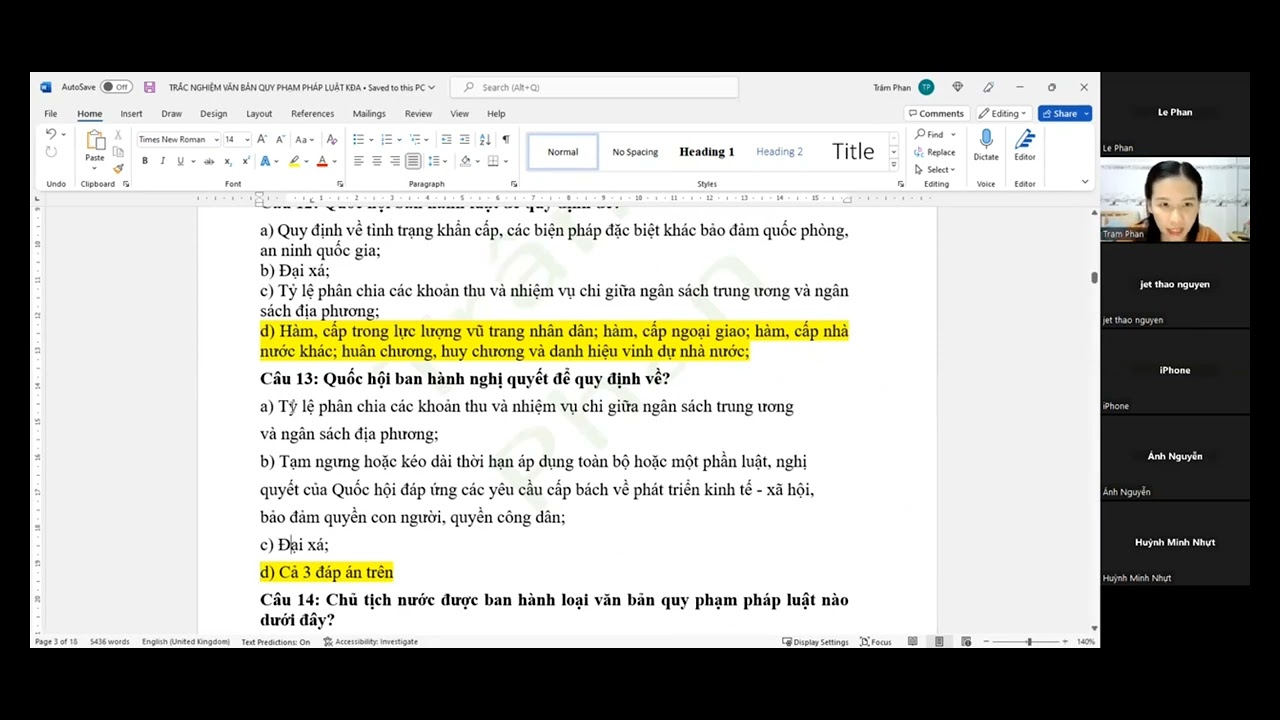1280x720 pixels.
Task: Increase font size with grow font icon
Action: point(262,139)
